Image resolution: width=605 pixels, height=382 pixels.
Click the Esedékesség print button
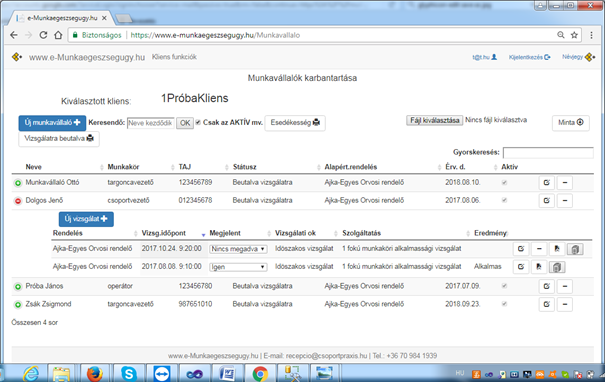295,123
